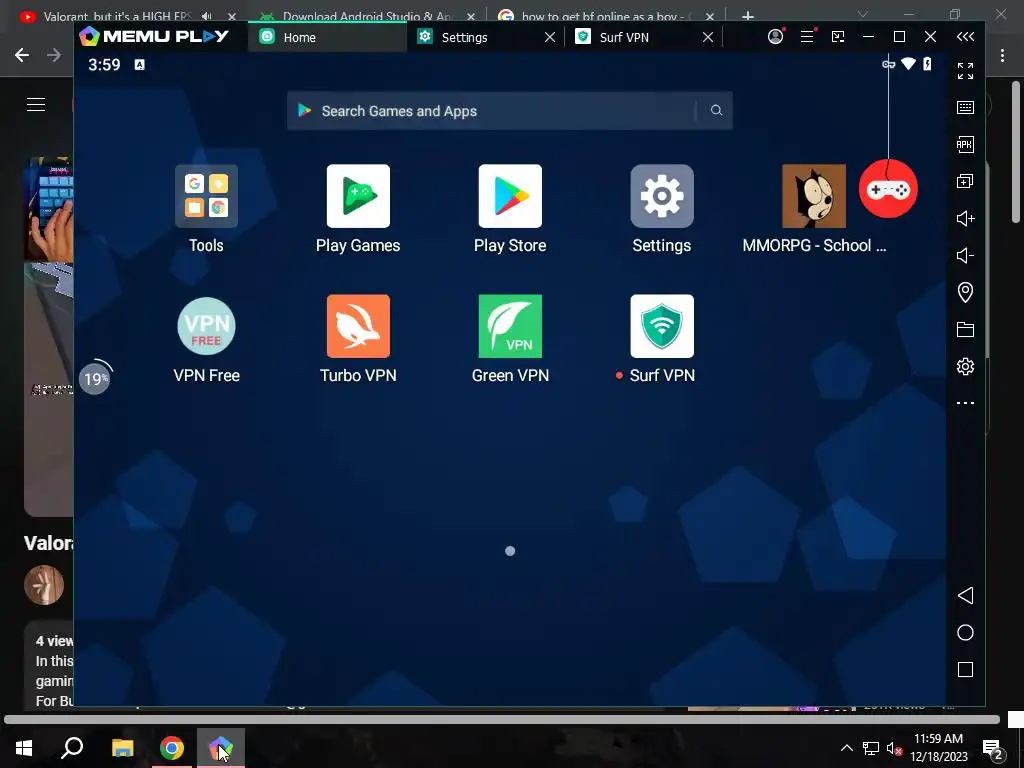Screen dimensions: 1024x768
Task: Click the network tray icon
Action: click(871, 748)
